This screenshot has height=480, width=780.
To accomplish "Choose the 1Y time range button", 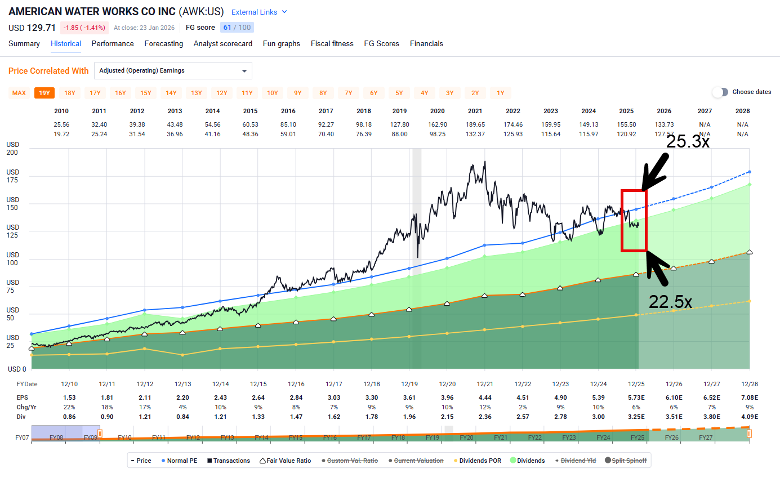I will (500, 92).
